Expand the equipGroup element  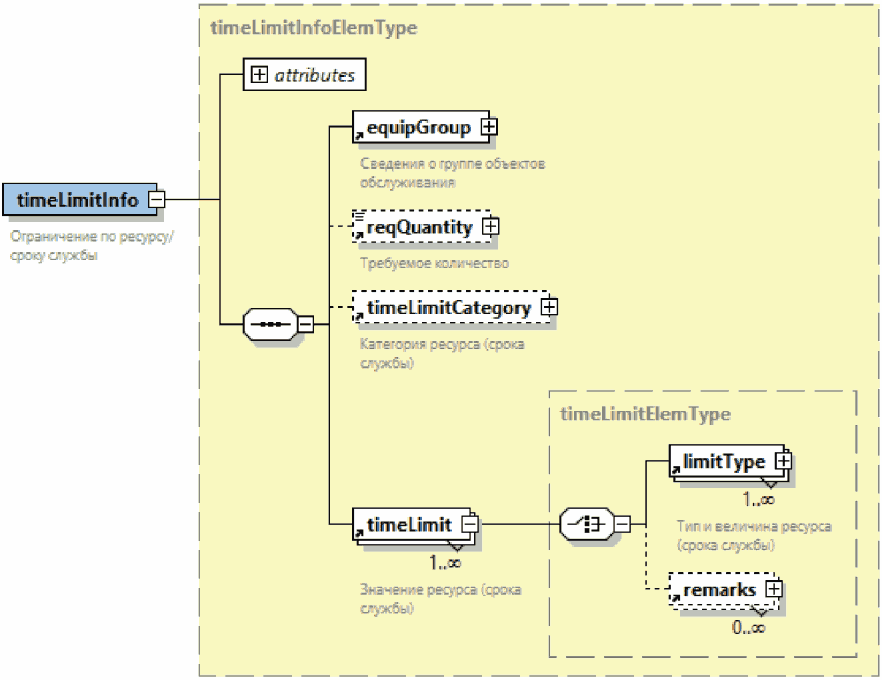click(x=490, y=127)
